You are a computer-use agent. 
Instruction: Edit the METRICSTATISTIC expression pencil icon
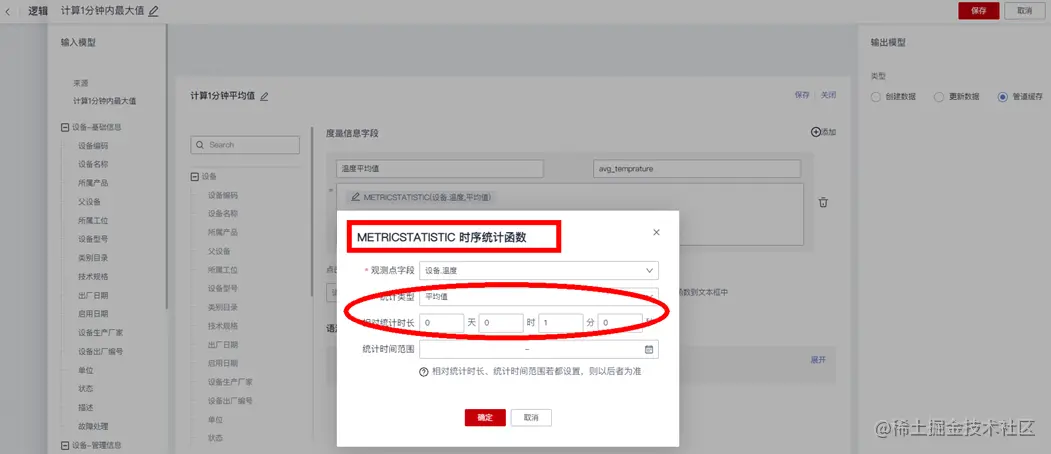355,198
